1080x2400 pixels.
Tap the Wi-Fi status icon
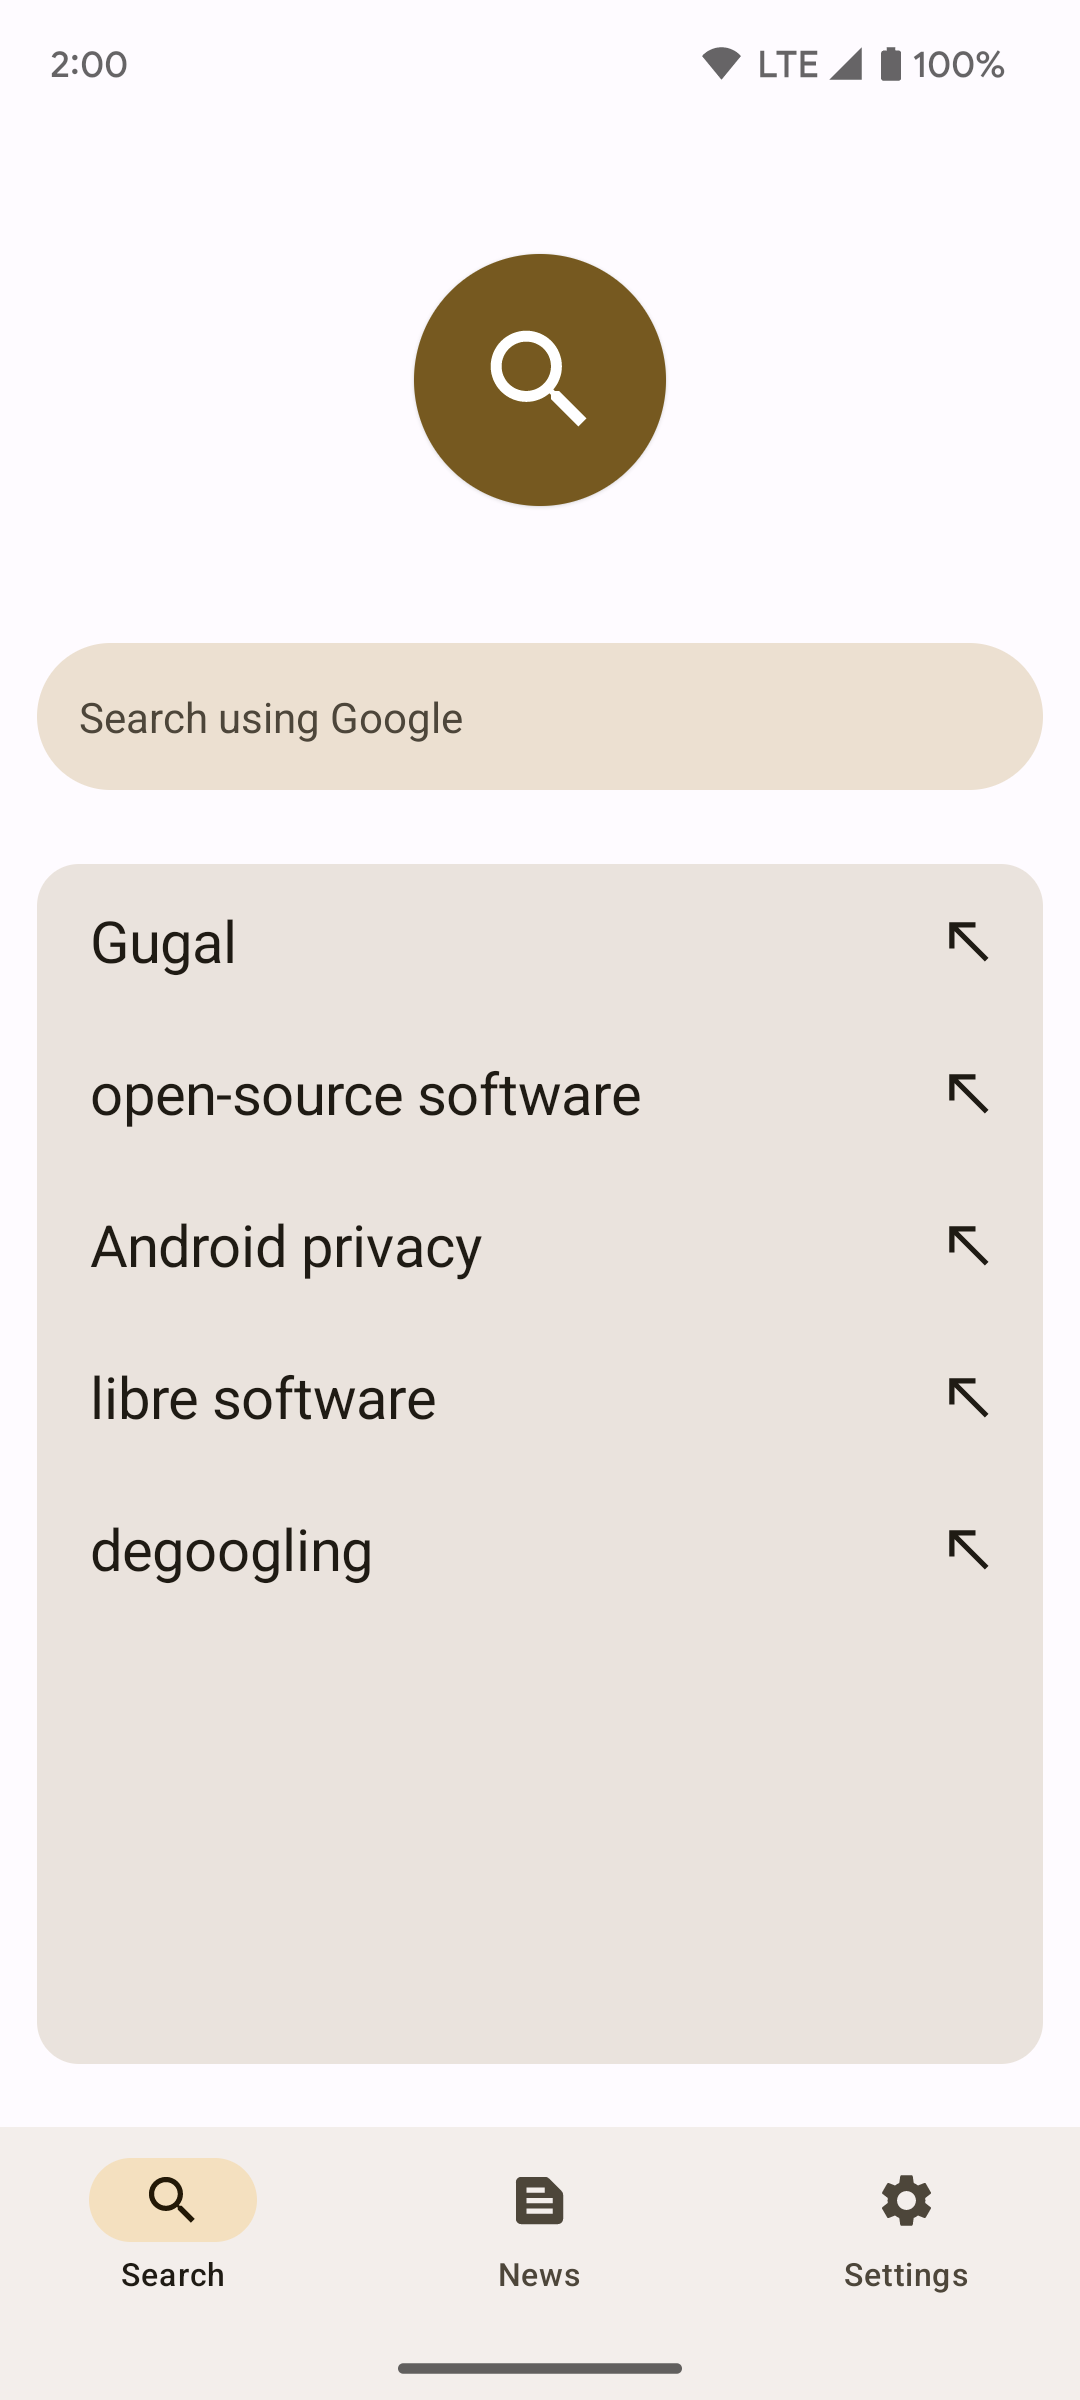click(720, 64)
